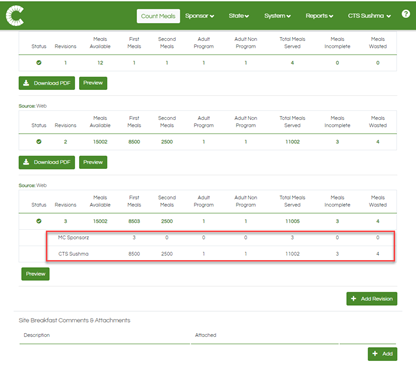Download PDF for revision 2
416x365 pixels.
coord(47,162)
